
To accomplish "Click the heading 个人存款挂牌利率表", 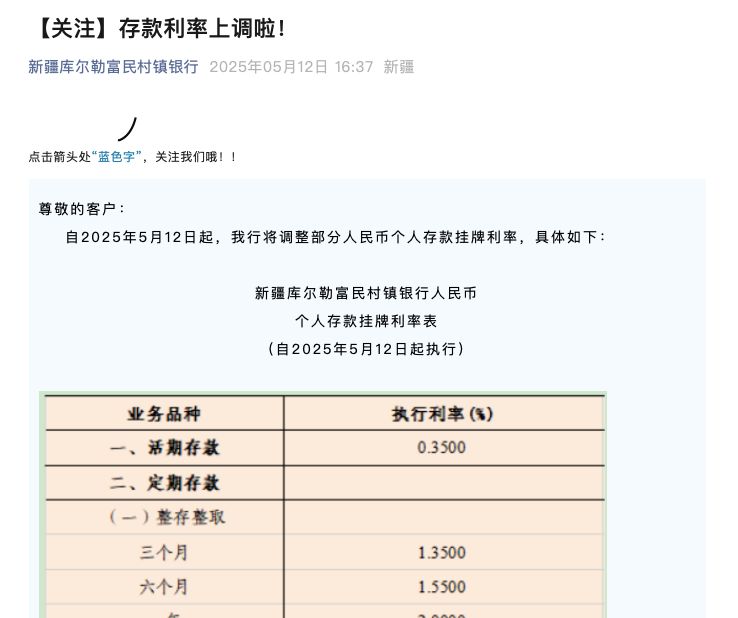I will [x=366, y=321].
